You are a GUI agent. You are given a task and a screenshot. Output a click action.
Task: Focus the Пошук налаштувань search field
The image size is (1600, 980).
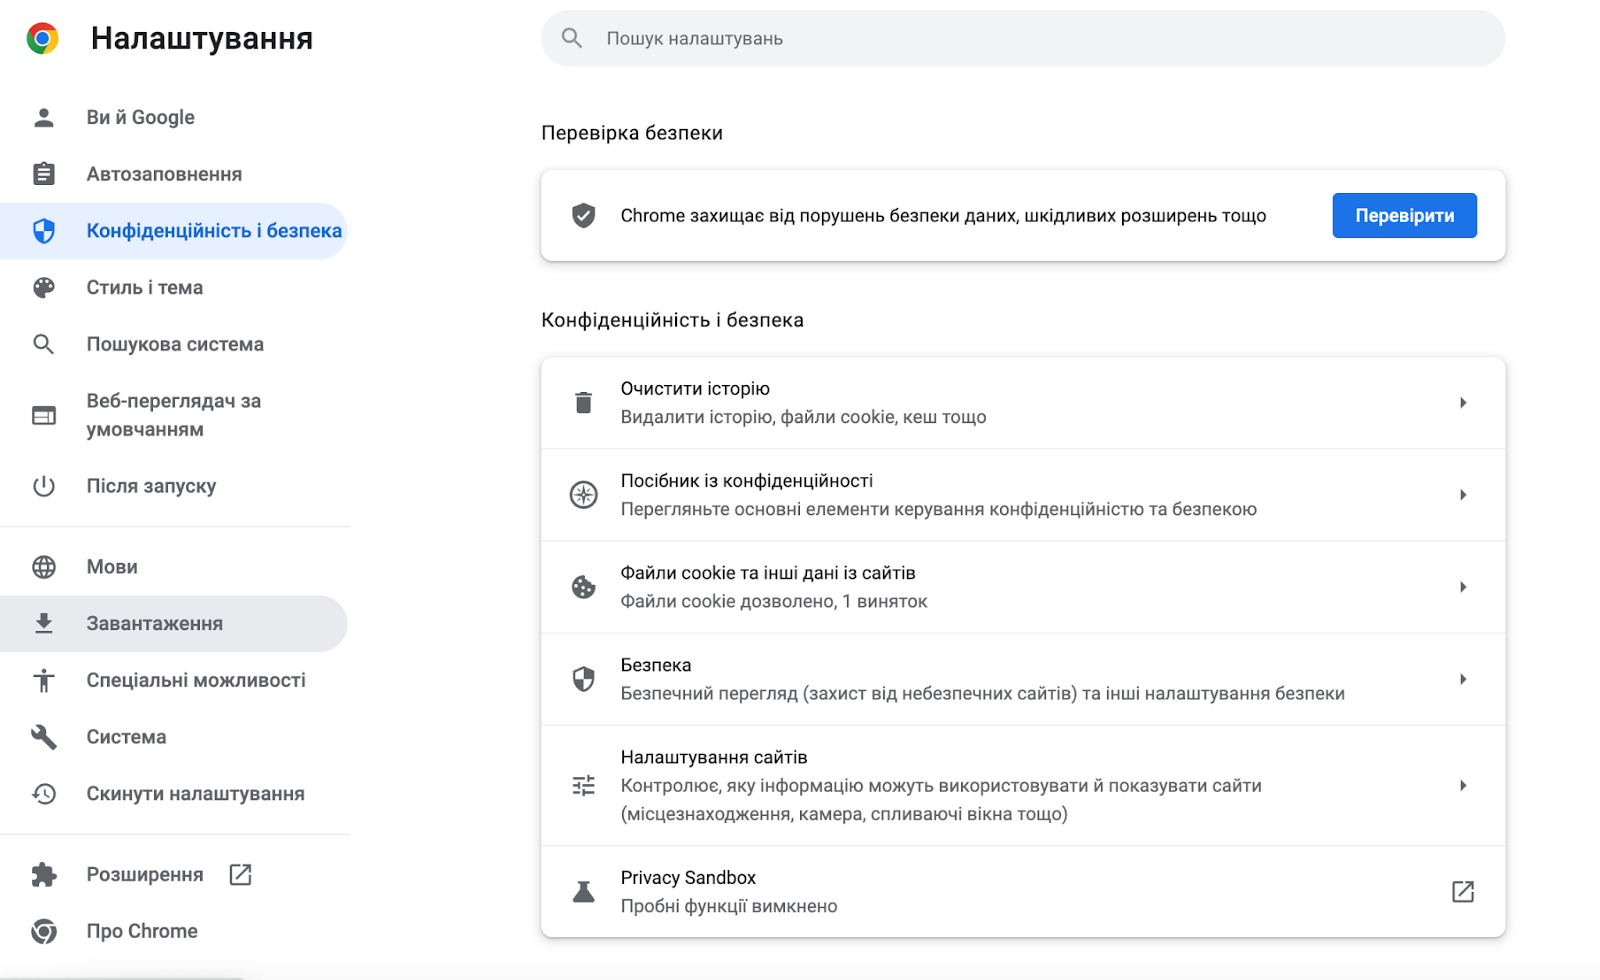pos(1023,38)
